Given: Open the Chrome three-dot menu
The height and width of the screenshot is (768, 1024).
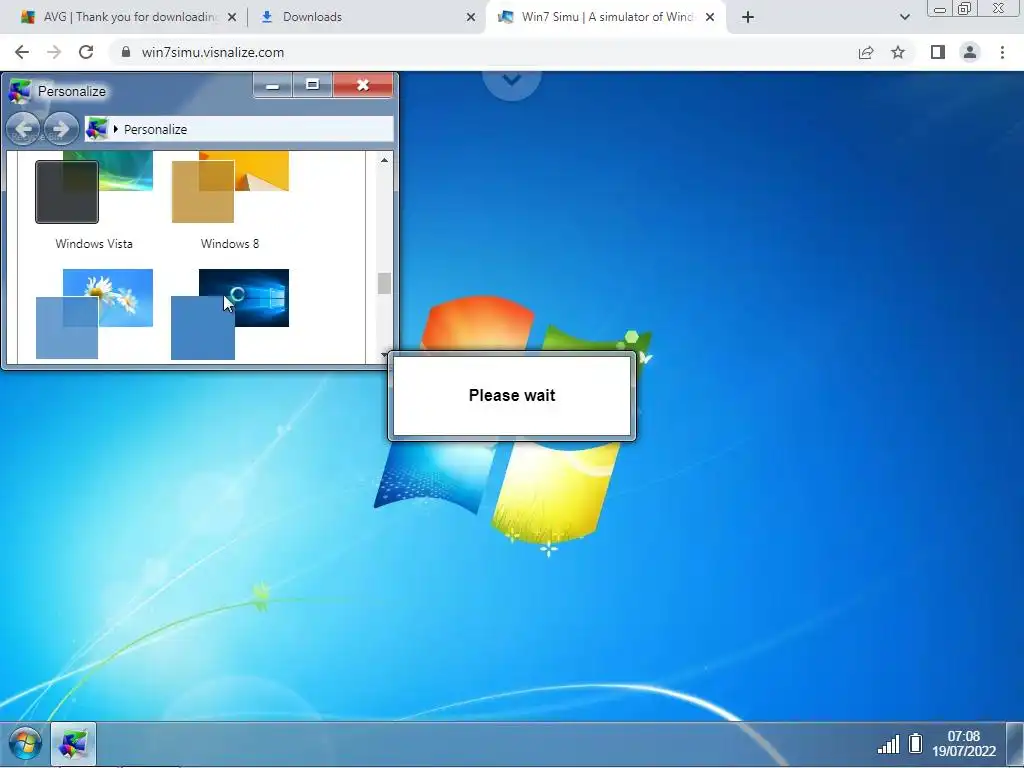Looking at the screenshot, I should coord(1002,52).
